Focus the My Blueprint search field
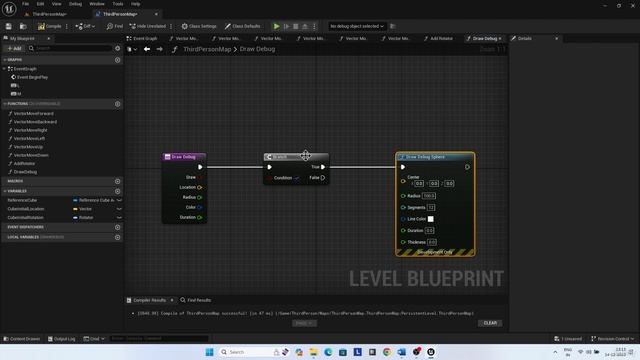 click(x=70, y=48)
